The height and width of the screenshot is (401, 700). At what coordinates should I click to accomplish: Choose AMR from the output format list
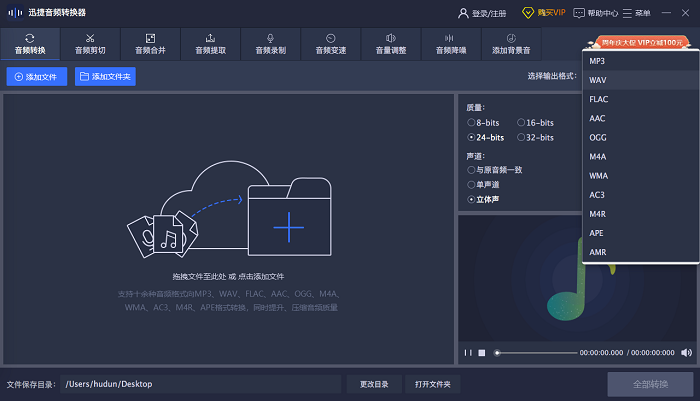click(598, 252)
